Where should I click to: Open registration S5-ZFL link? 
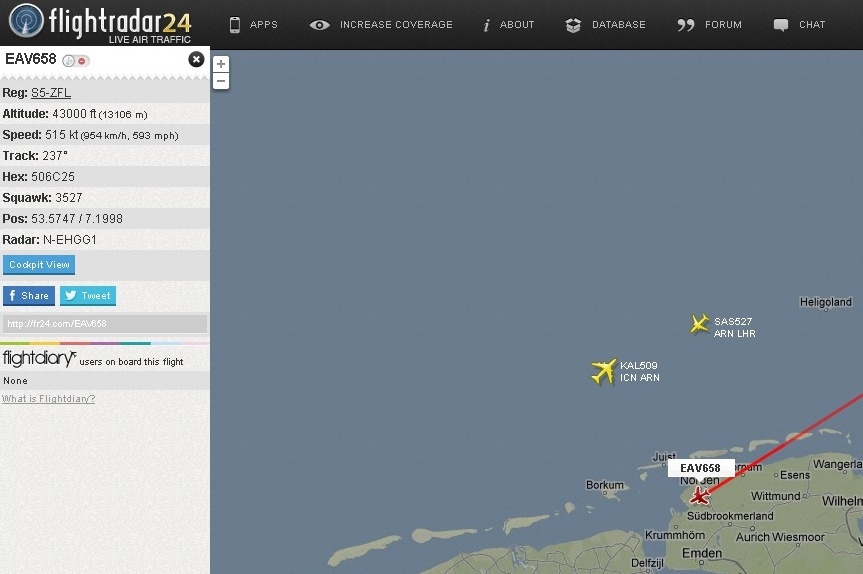click(x=51, y=93)
